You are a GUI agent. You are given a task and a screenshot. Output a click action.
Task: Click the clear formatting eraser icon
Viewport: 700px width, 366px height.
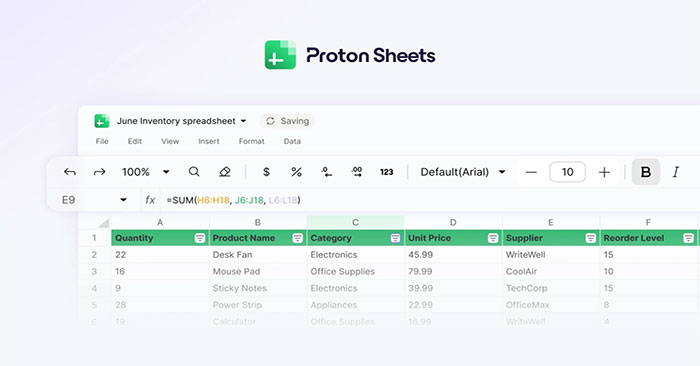(225, 172)
